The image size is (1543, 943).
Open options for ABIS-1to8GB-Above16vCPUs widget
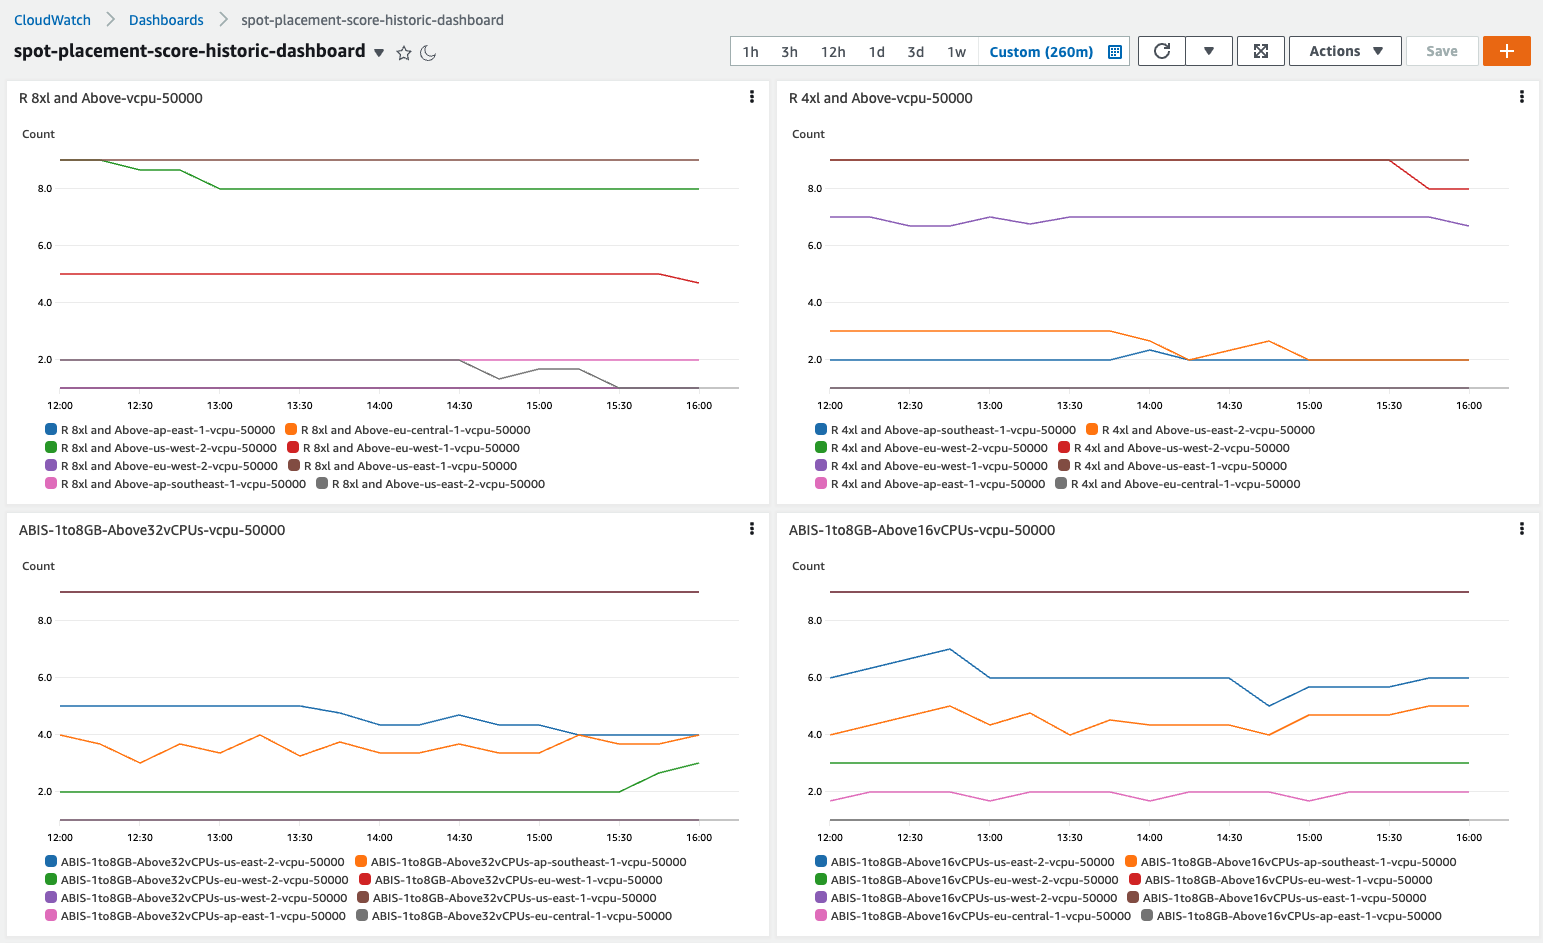click(1522, 528)
